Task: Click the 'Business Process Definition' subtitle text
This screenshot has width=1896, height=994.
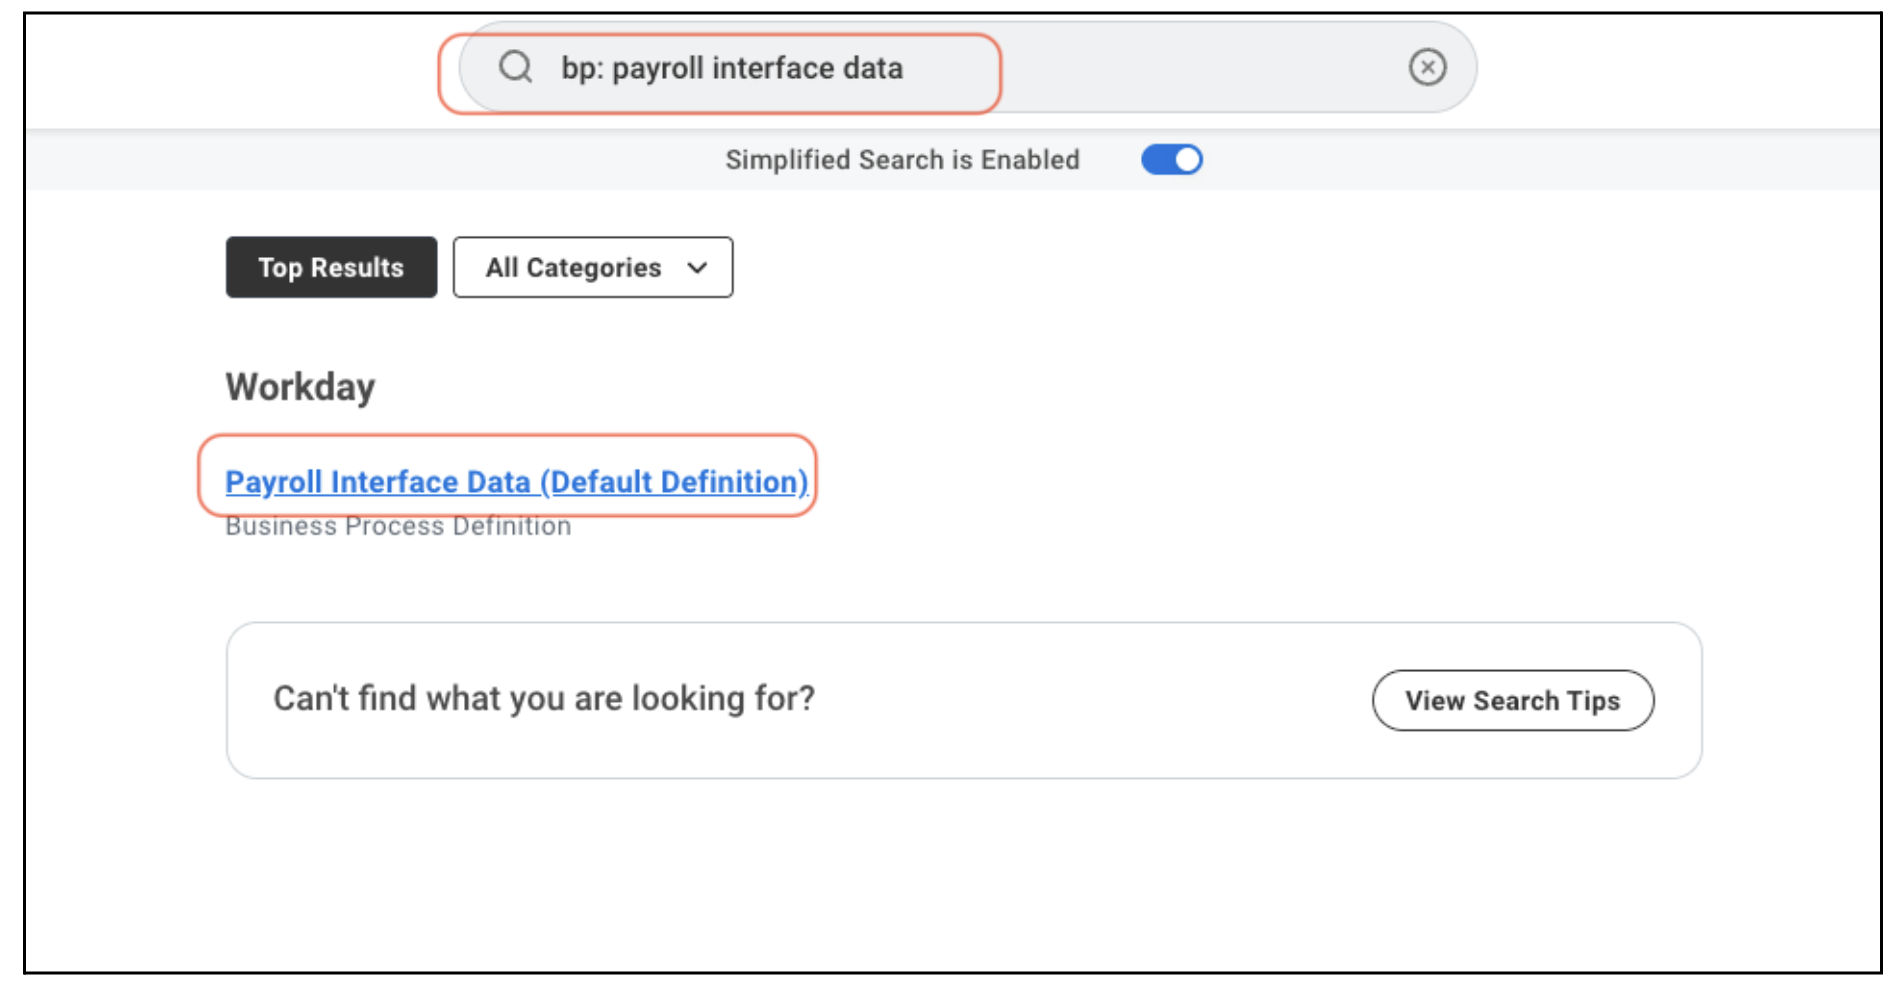Action: 398,526
